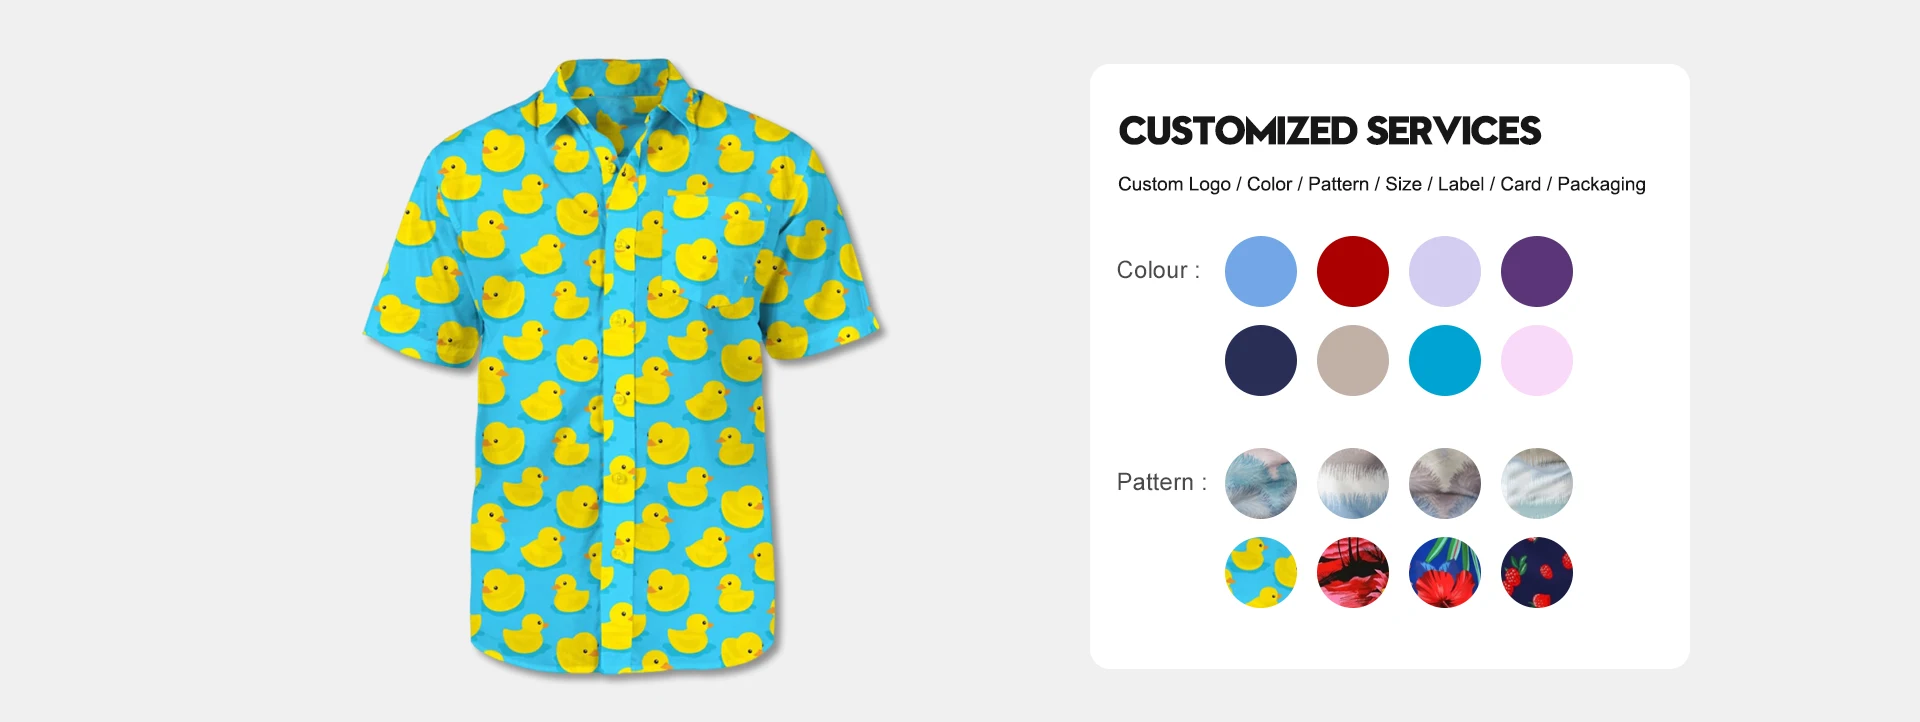Pick the beige taupe colour swatch
The width and height of the screenshot is (1920, 722).
(1352, 360)
